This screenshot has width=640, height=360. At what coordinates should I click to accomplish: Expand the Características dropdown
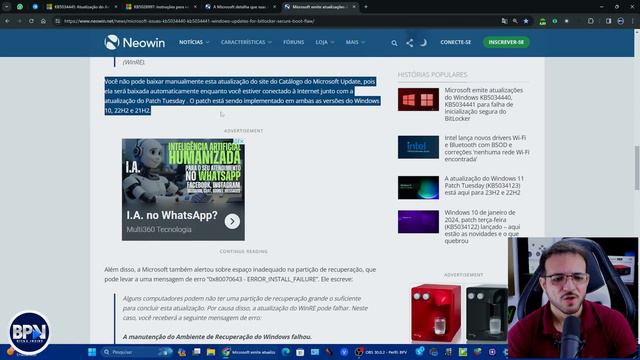246,42
